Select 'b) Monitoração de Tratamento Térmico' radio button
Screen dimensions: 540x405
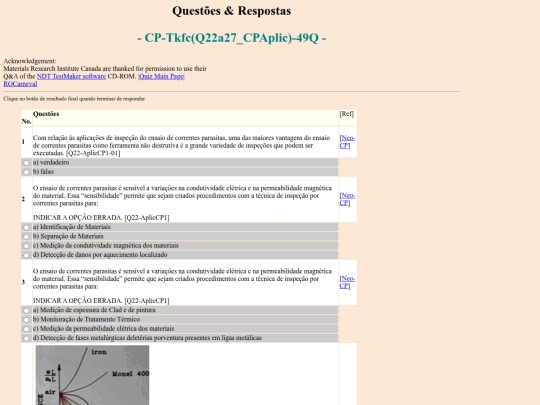pos(26,320)
